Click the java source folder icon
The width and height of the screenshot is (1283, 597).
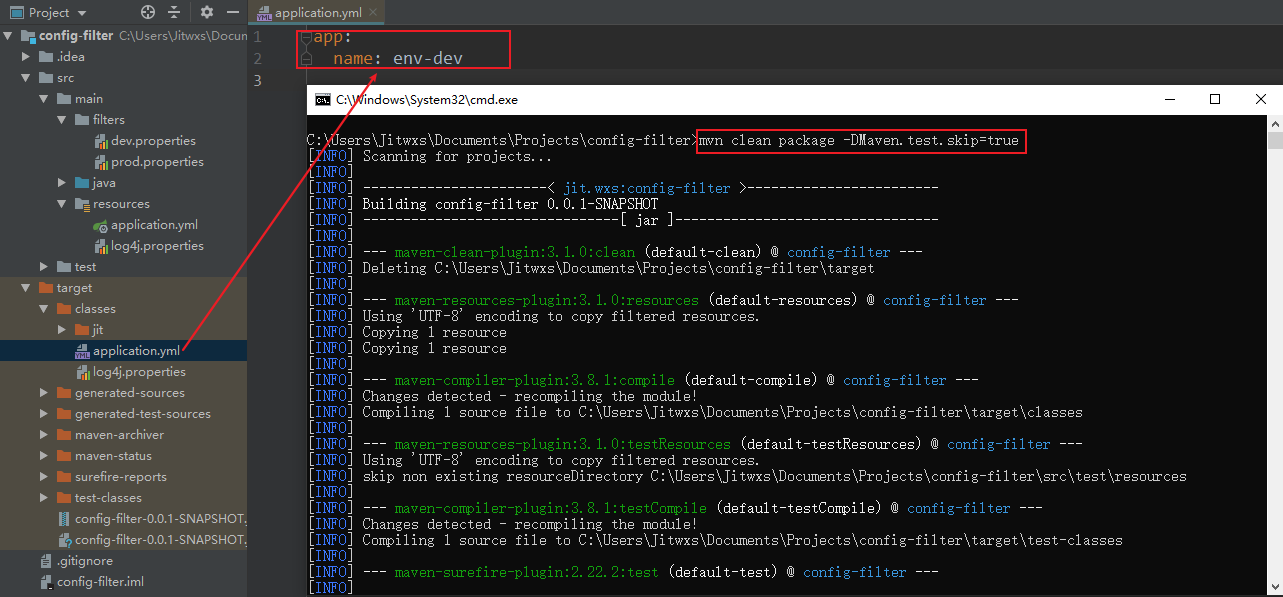[x=82, y=183]
